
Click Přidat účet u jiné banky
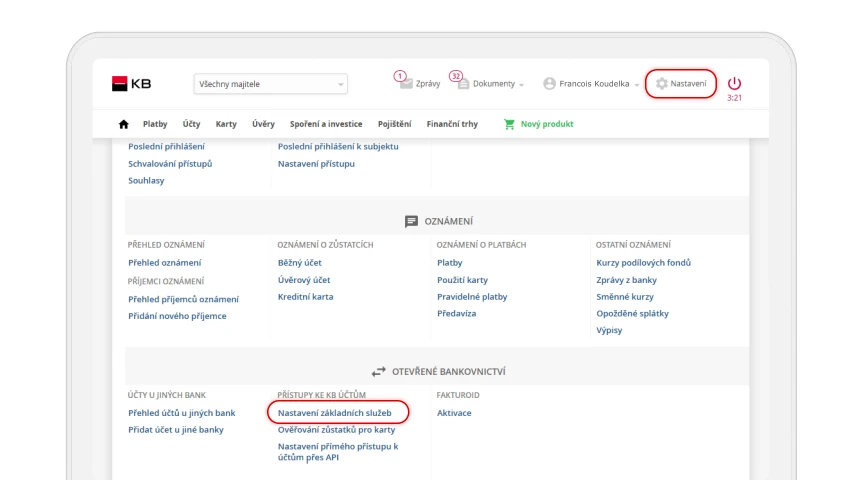coord(176,430)
